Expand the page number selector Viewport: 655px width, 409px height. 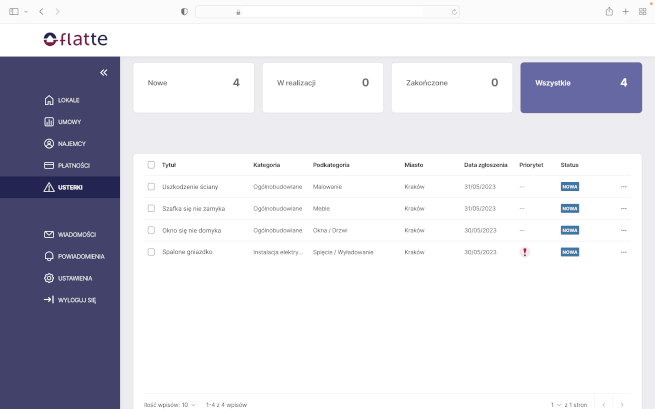click(558, 405)
